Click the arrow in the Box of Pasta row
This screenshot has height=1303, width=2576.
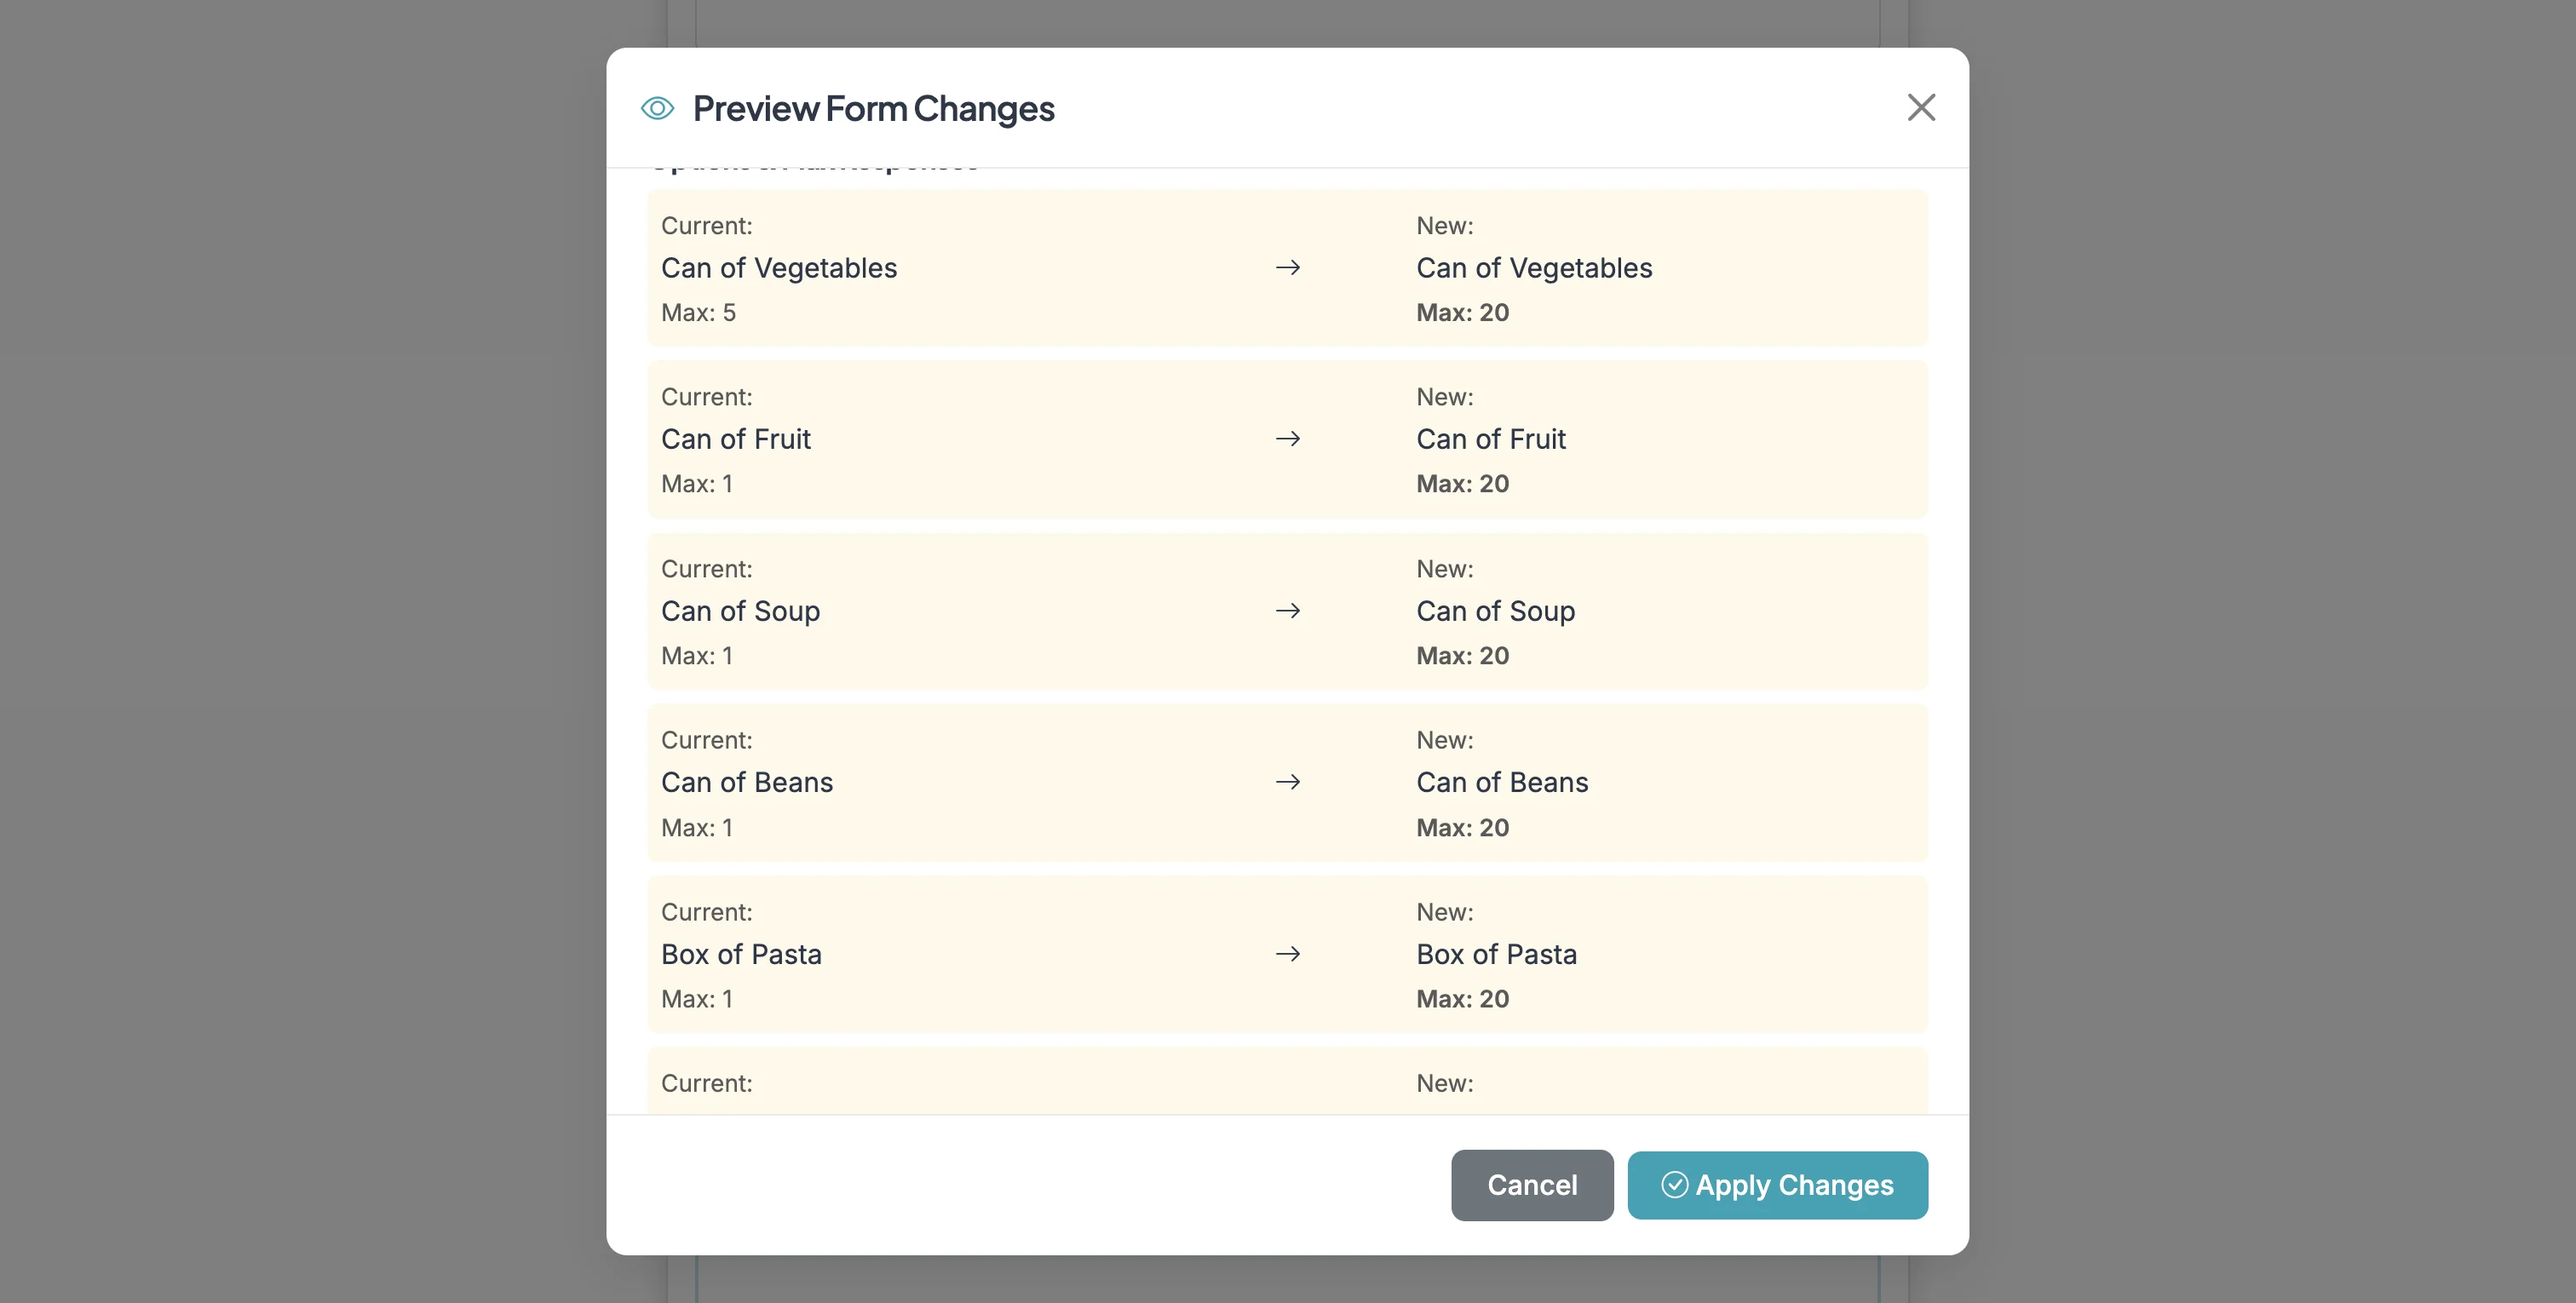click(1288, 953)
